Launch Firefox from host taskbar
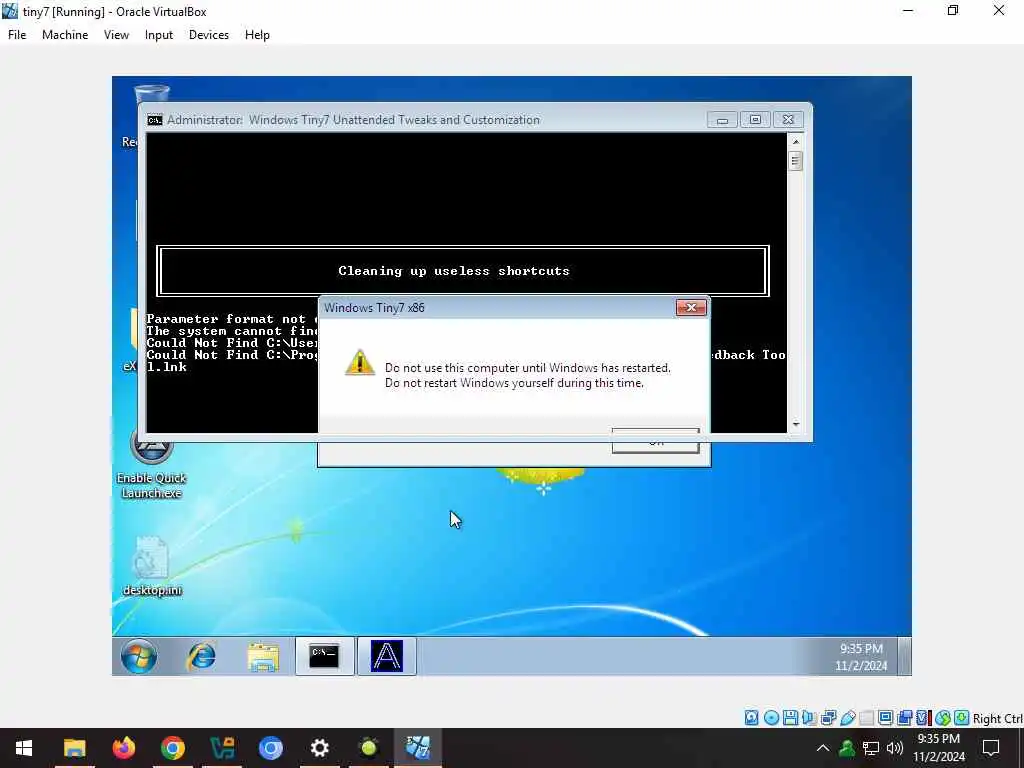 coord(123,748)
